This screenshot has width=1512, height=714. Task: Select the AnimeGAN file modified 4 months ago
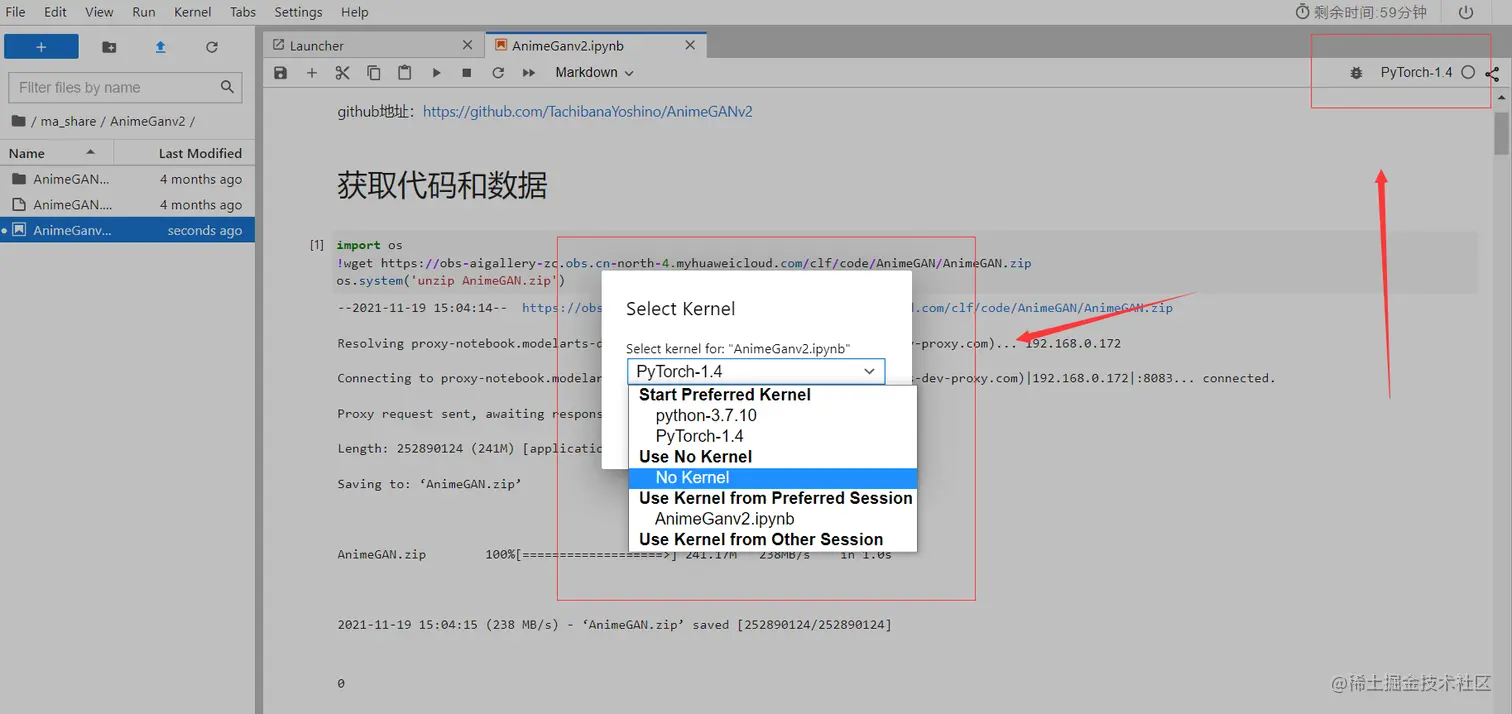click(128, 204)
